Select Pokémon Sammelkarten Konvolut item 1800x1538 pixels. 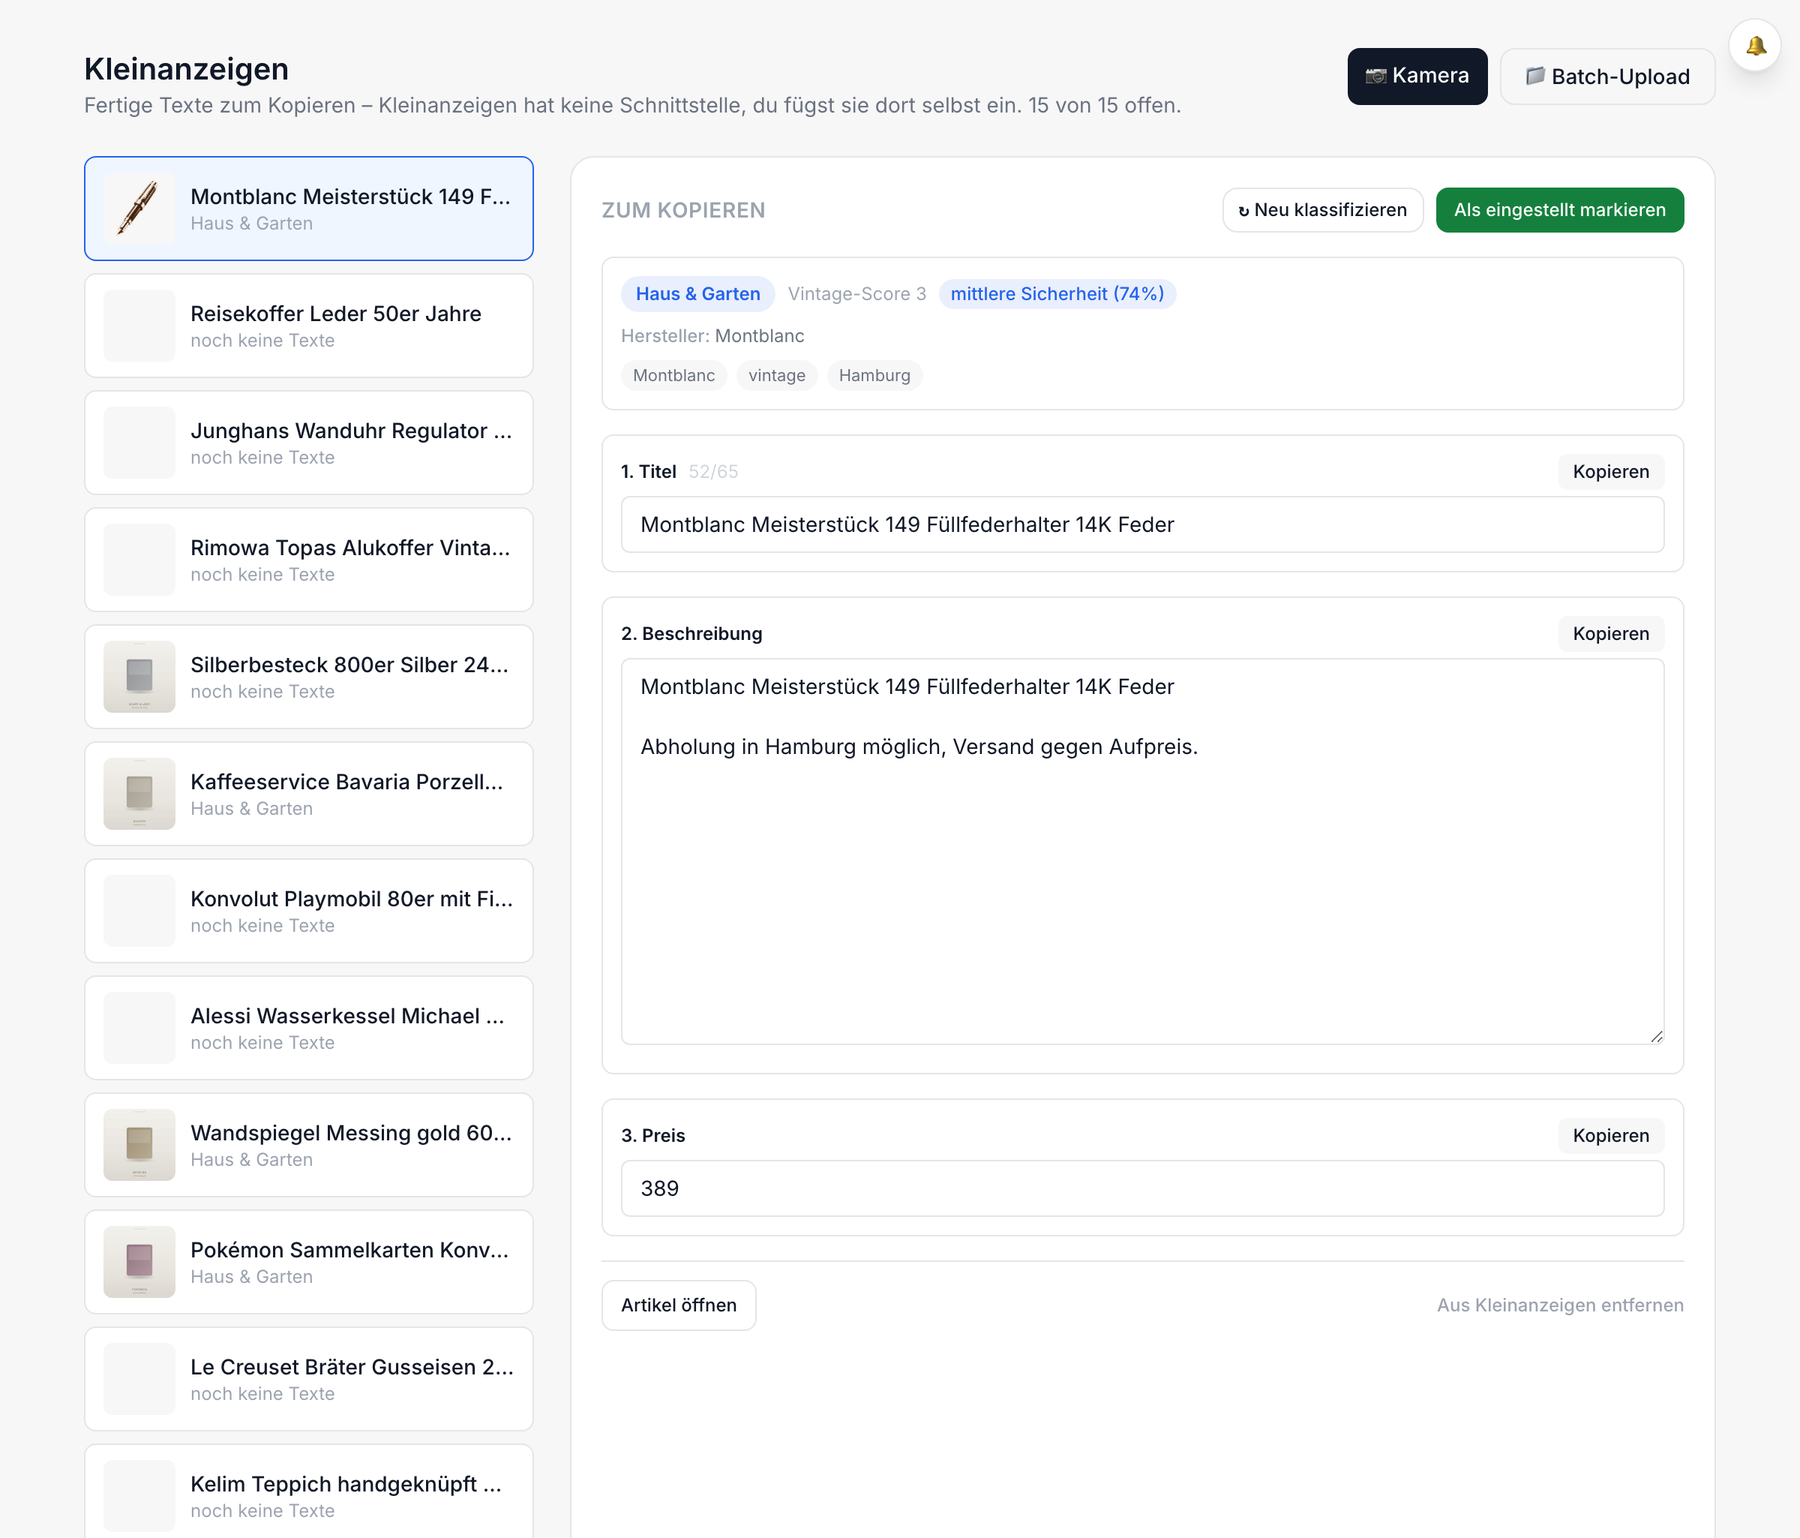309,1262
